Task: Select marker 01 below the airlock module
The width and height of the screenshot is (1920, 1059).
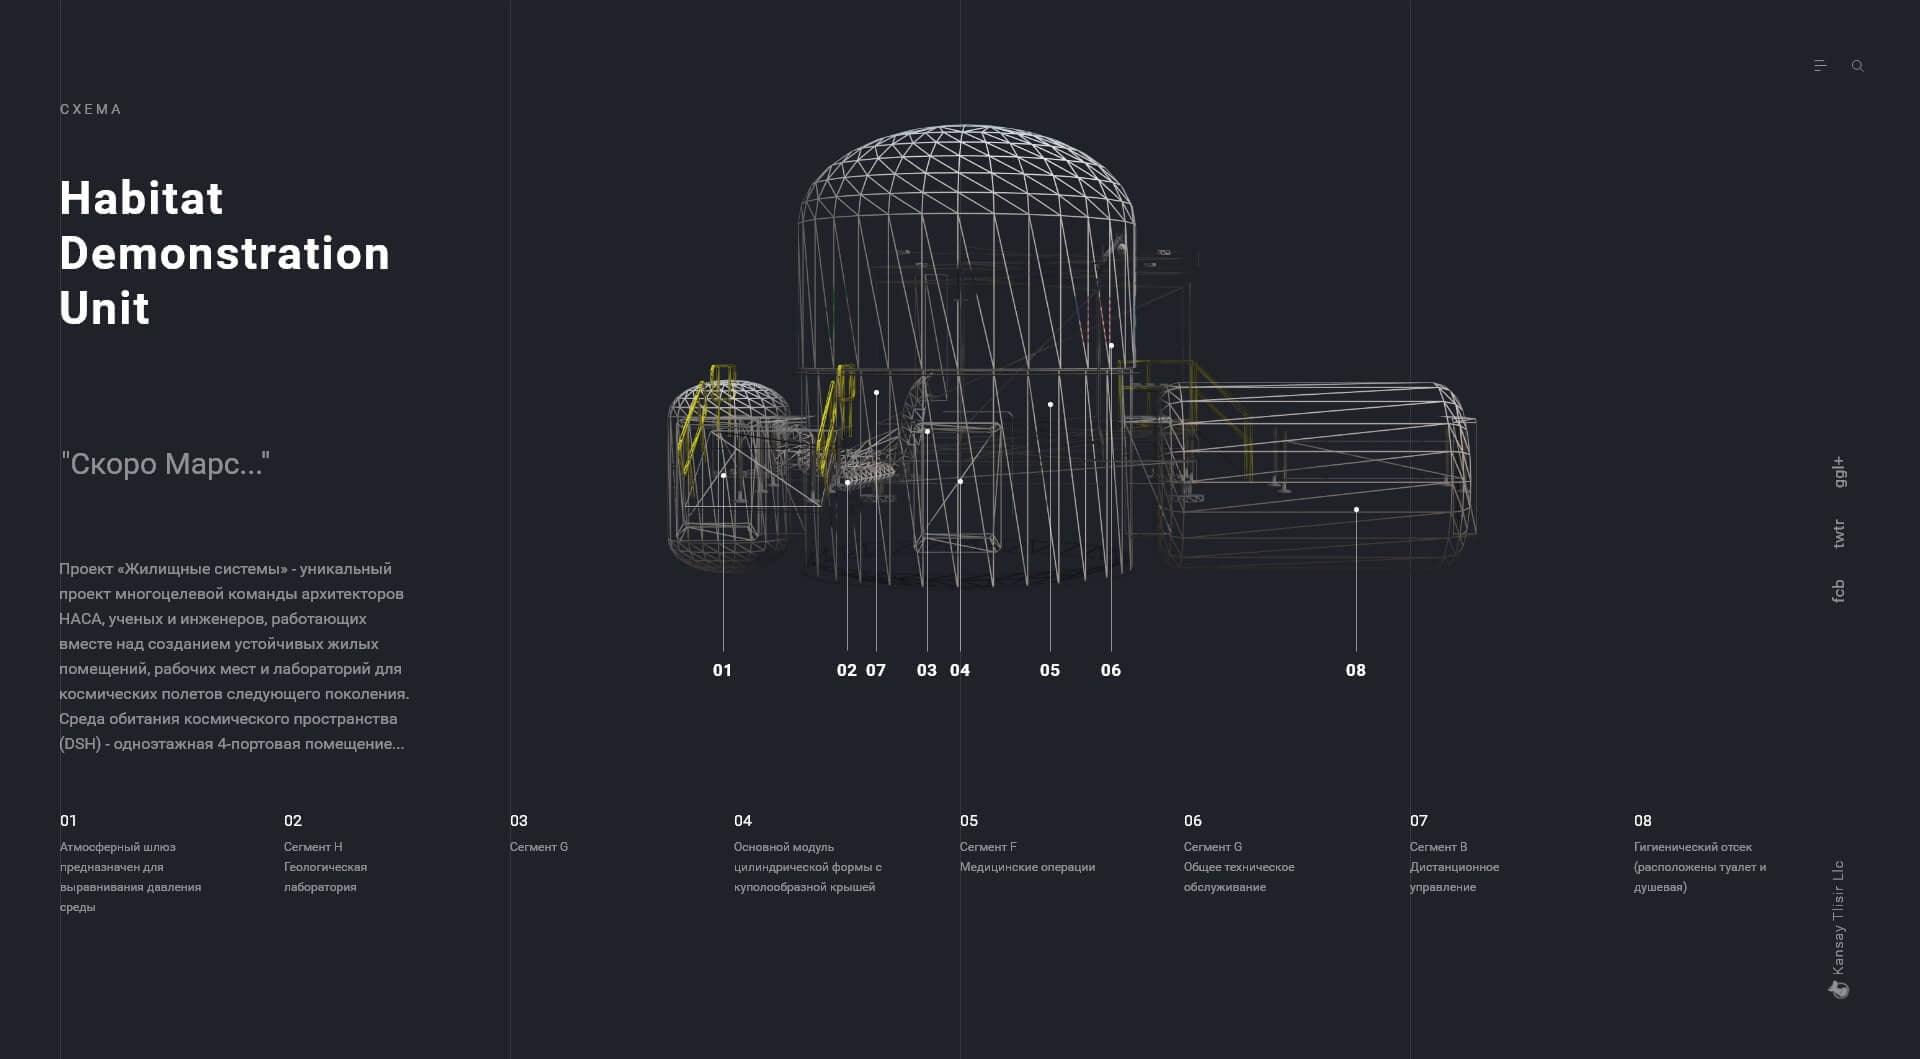Action: coord(722,670)
